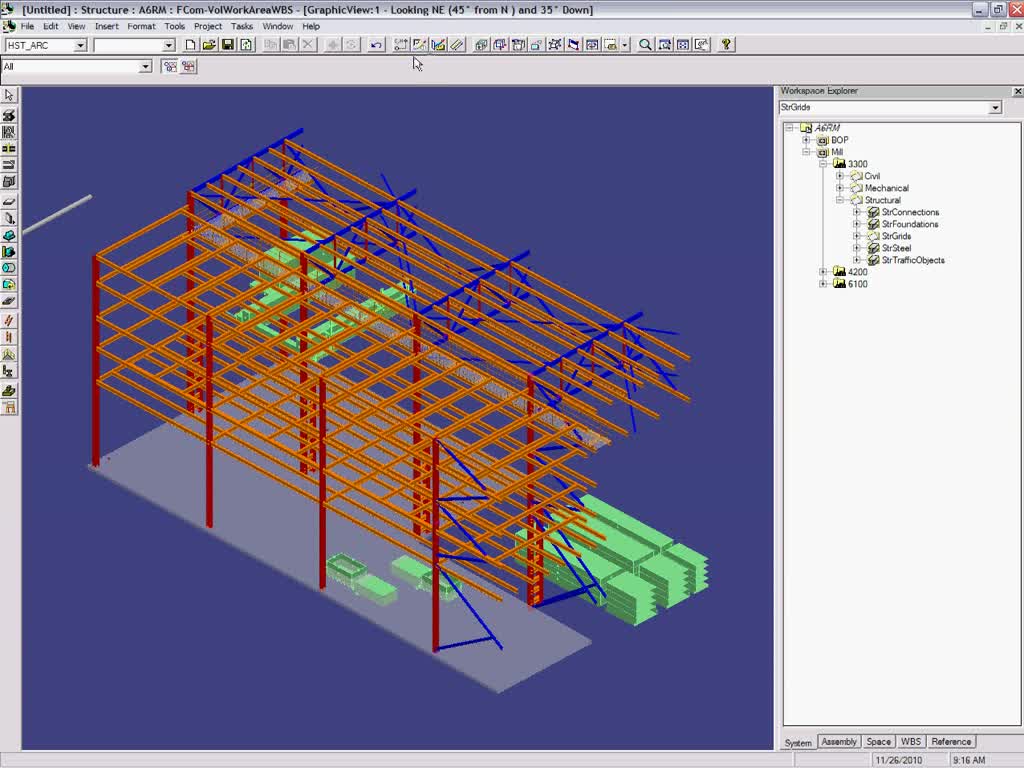
Task: Open the StrGrids dropdown in Workspace Explorer
Action: click(x=995, y=107)
